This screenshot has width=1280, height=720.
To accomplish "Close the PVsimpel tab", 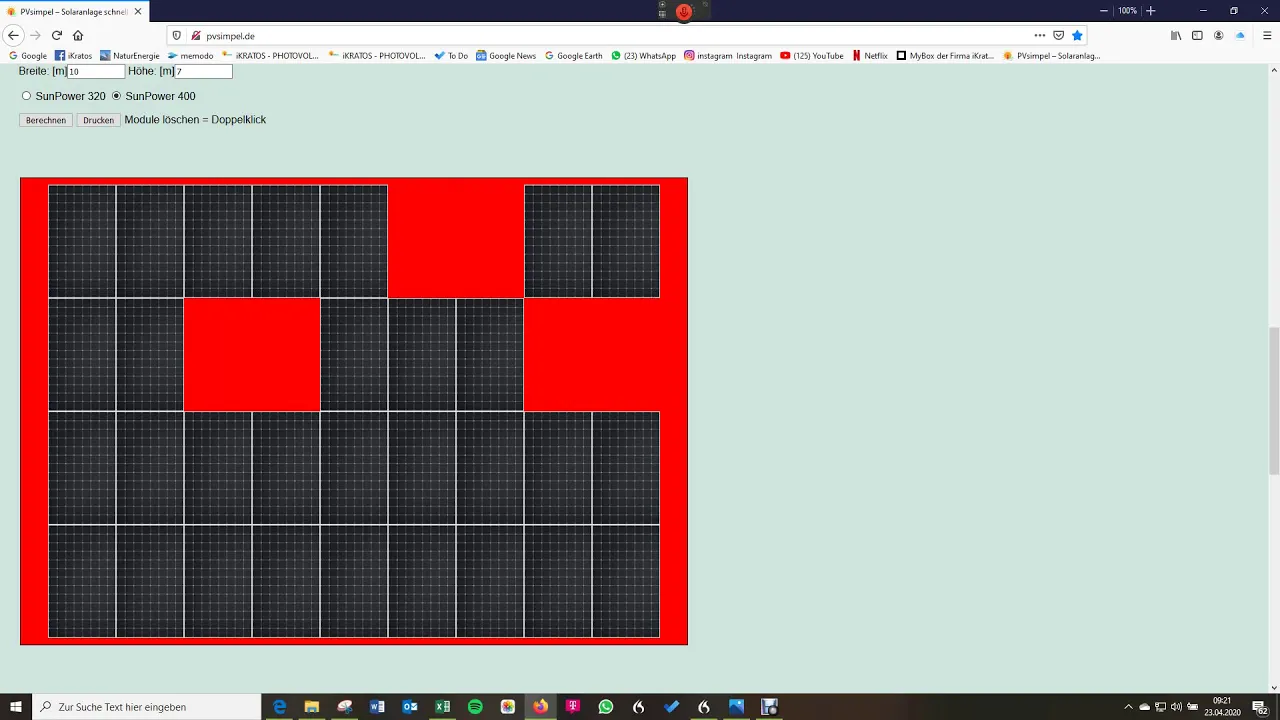I will pos(138,11).
